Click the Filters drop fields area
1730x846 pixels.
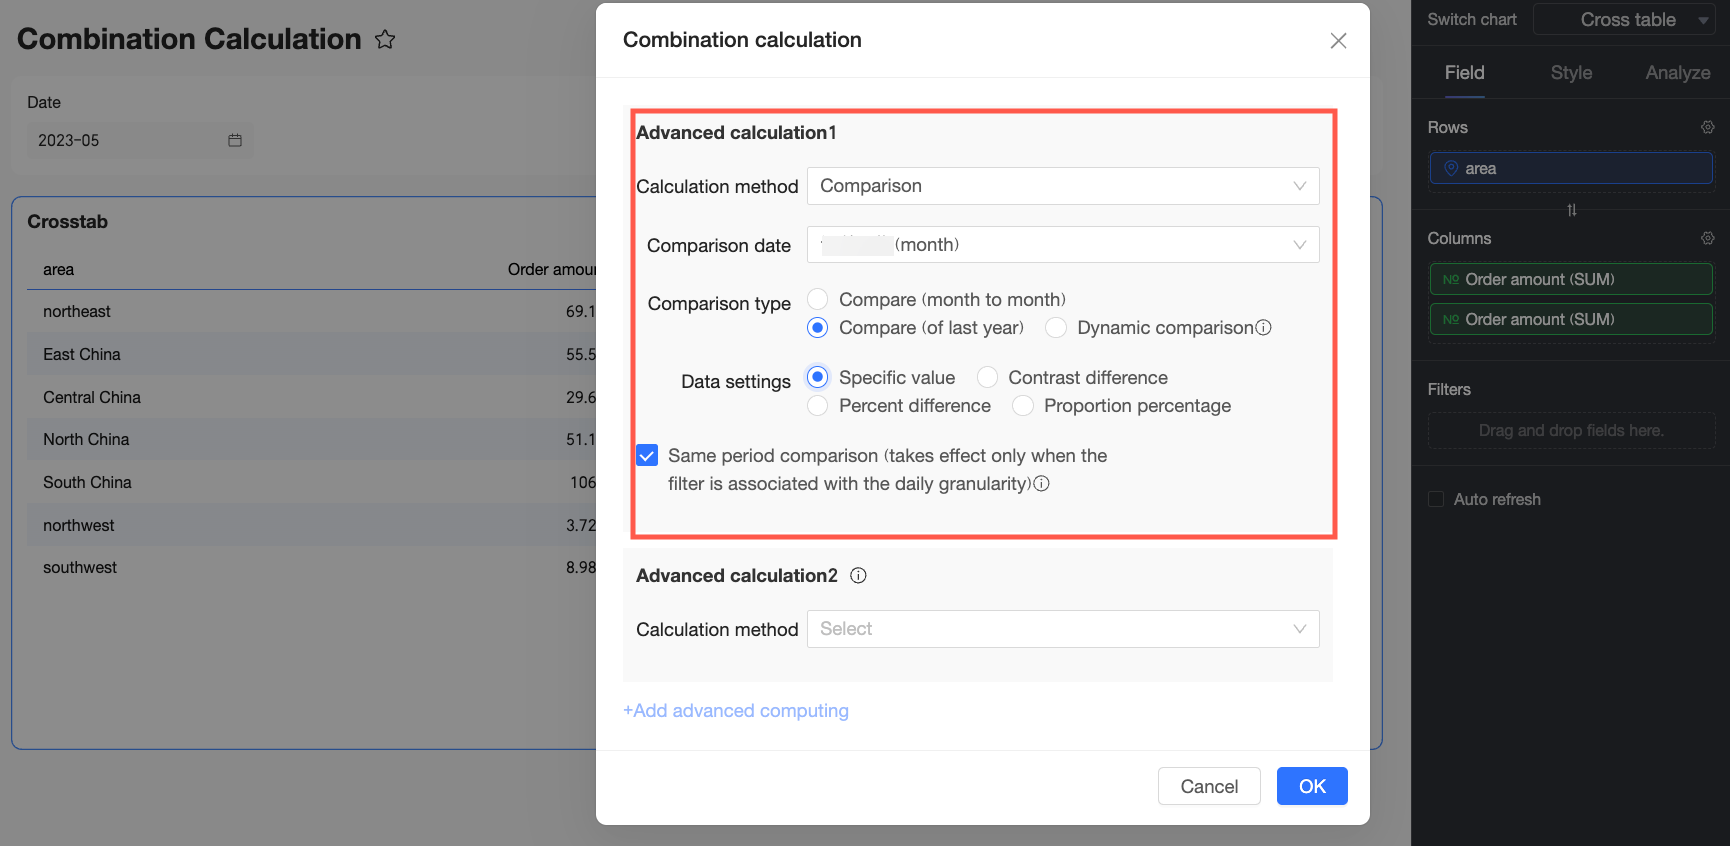pos(1571,430)
